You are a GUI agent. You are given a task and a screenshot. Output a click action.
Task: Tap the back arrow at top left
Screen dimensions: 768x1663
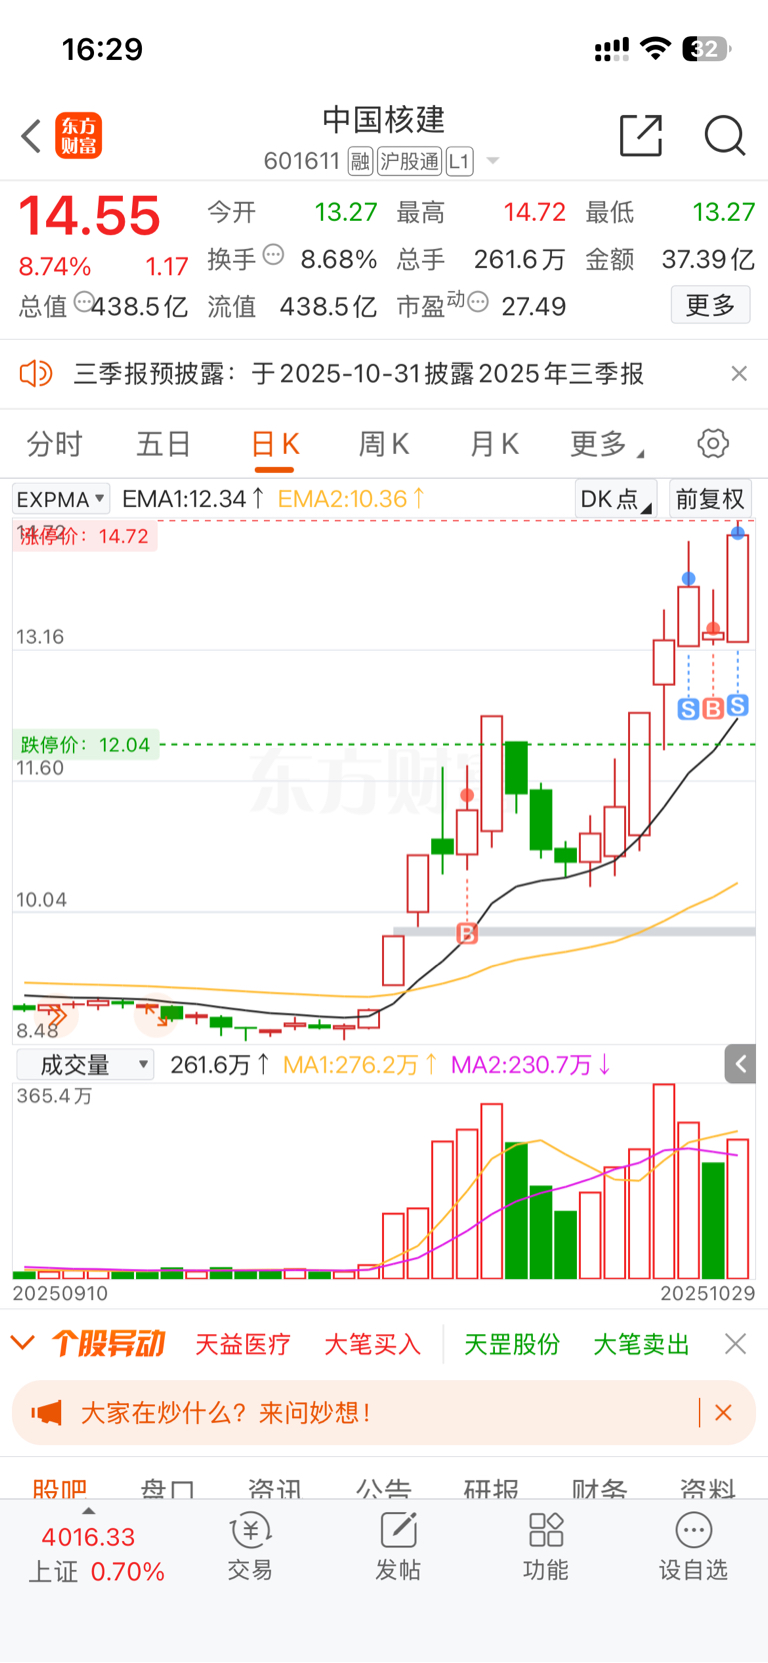tap(31, 136)
